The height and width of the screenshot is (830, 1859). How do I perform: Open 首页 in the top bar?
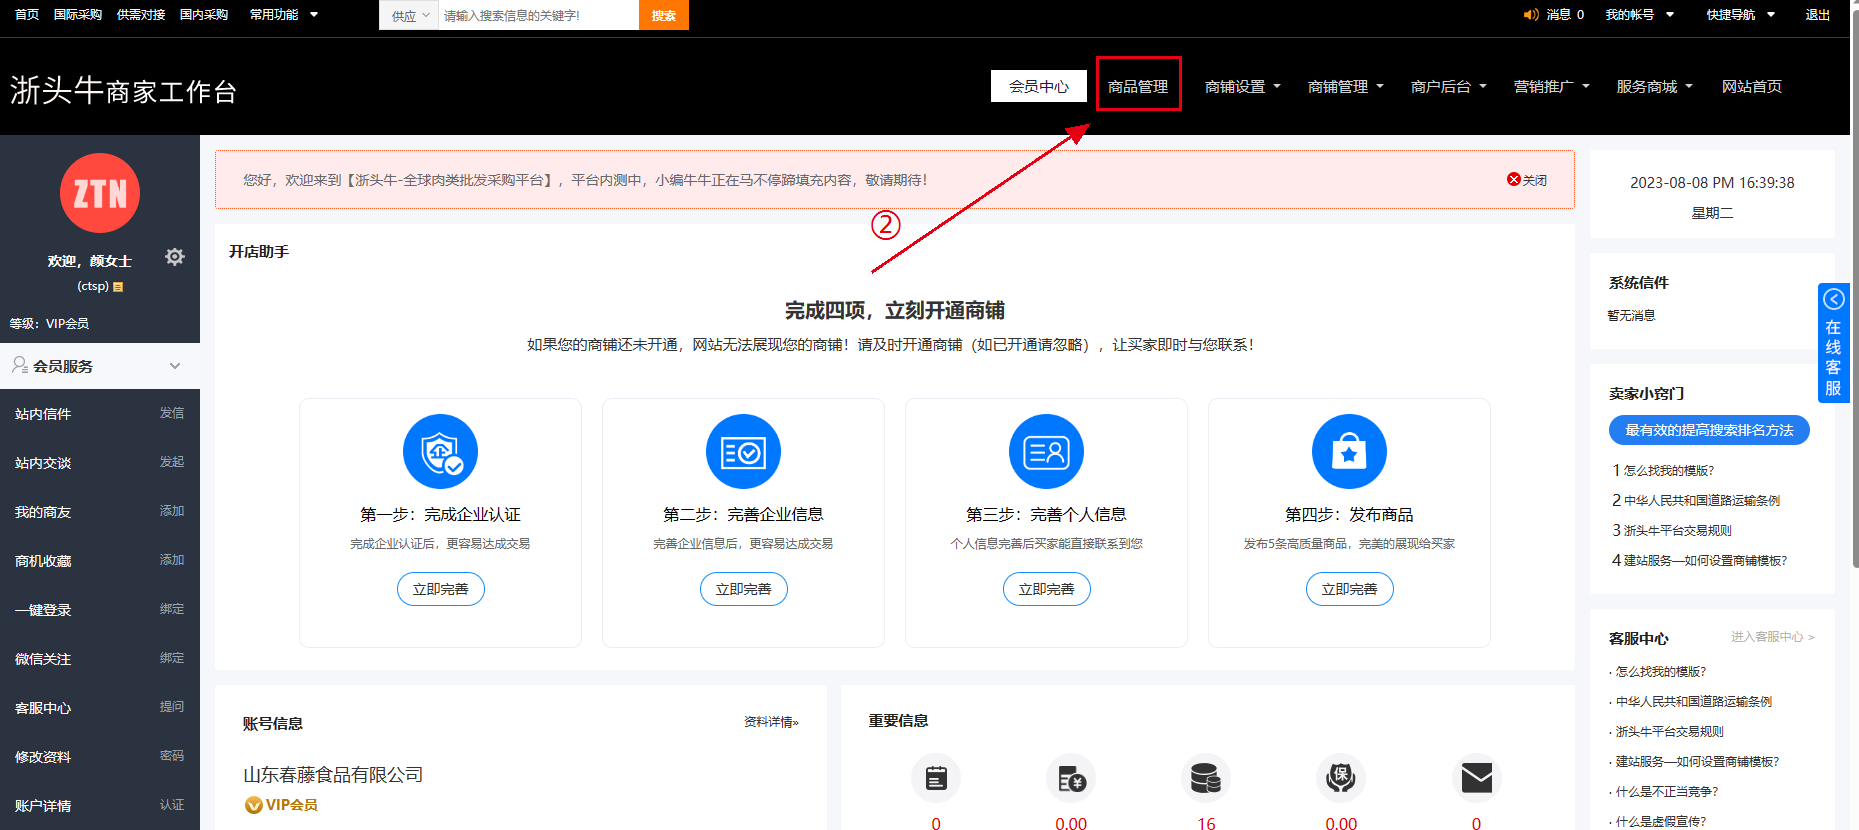(27, 15)
